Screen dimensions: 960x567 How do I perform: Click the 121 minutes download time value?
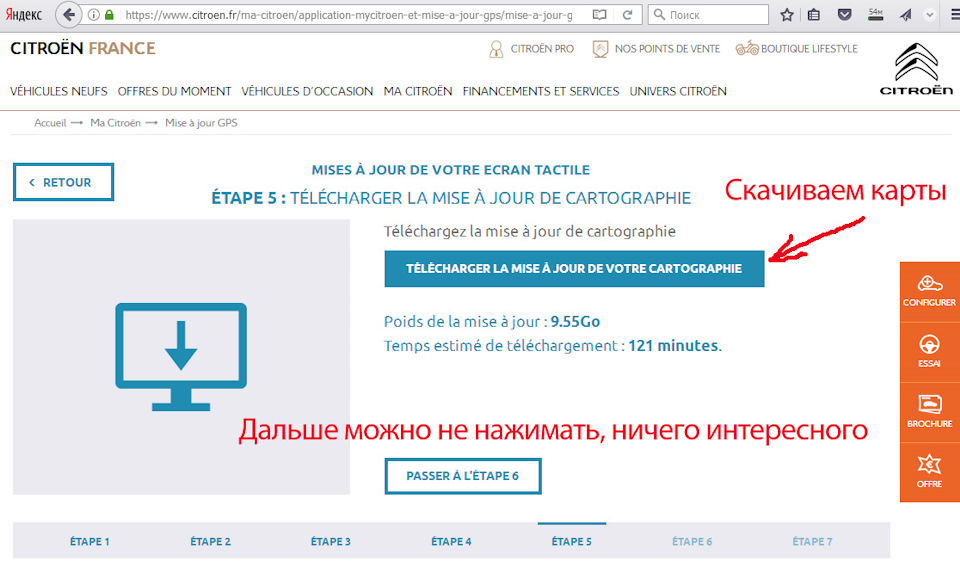click(x=673, y=345)
